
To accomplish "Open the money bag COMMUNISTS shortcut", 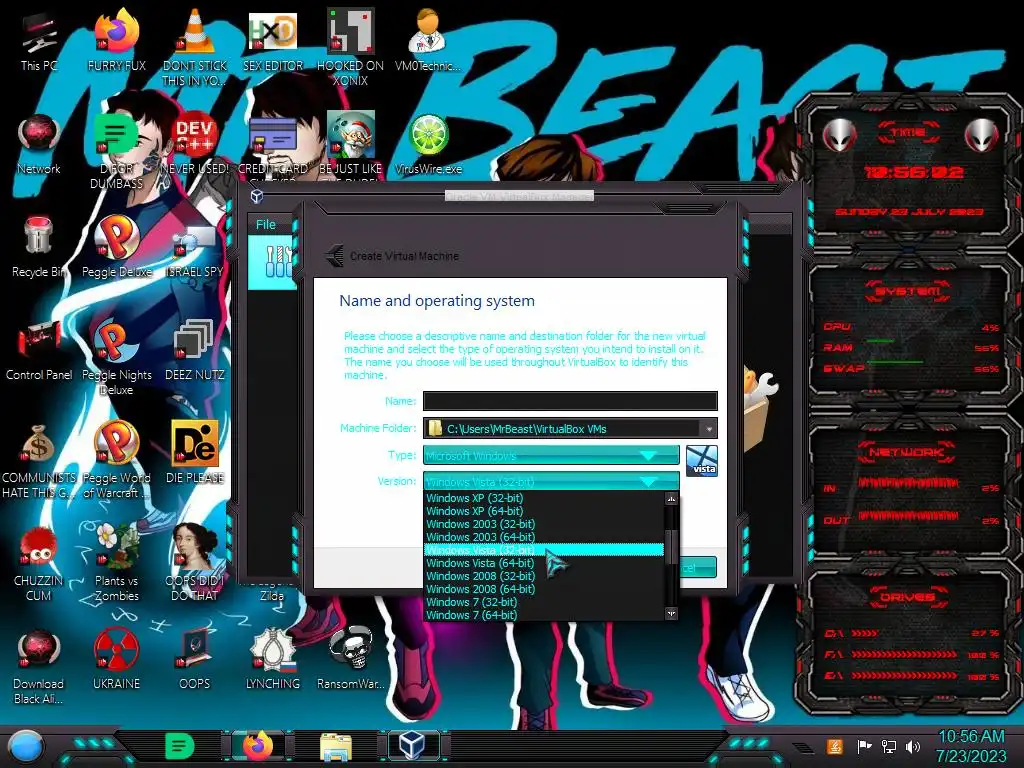I will point(39,461).
